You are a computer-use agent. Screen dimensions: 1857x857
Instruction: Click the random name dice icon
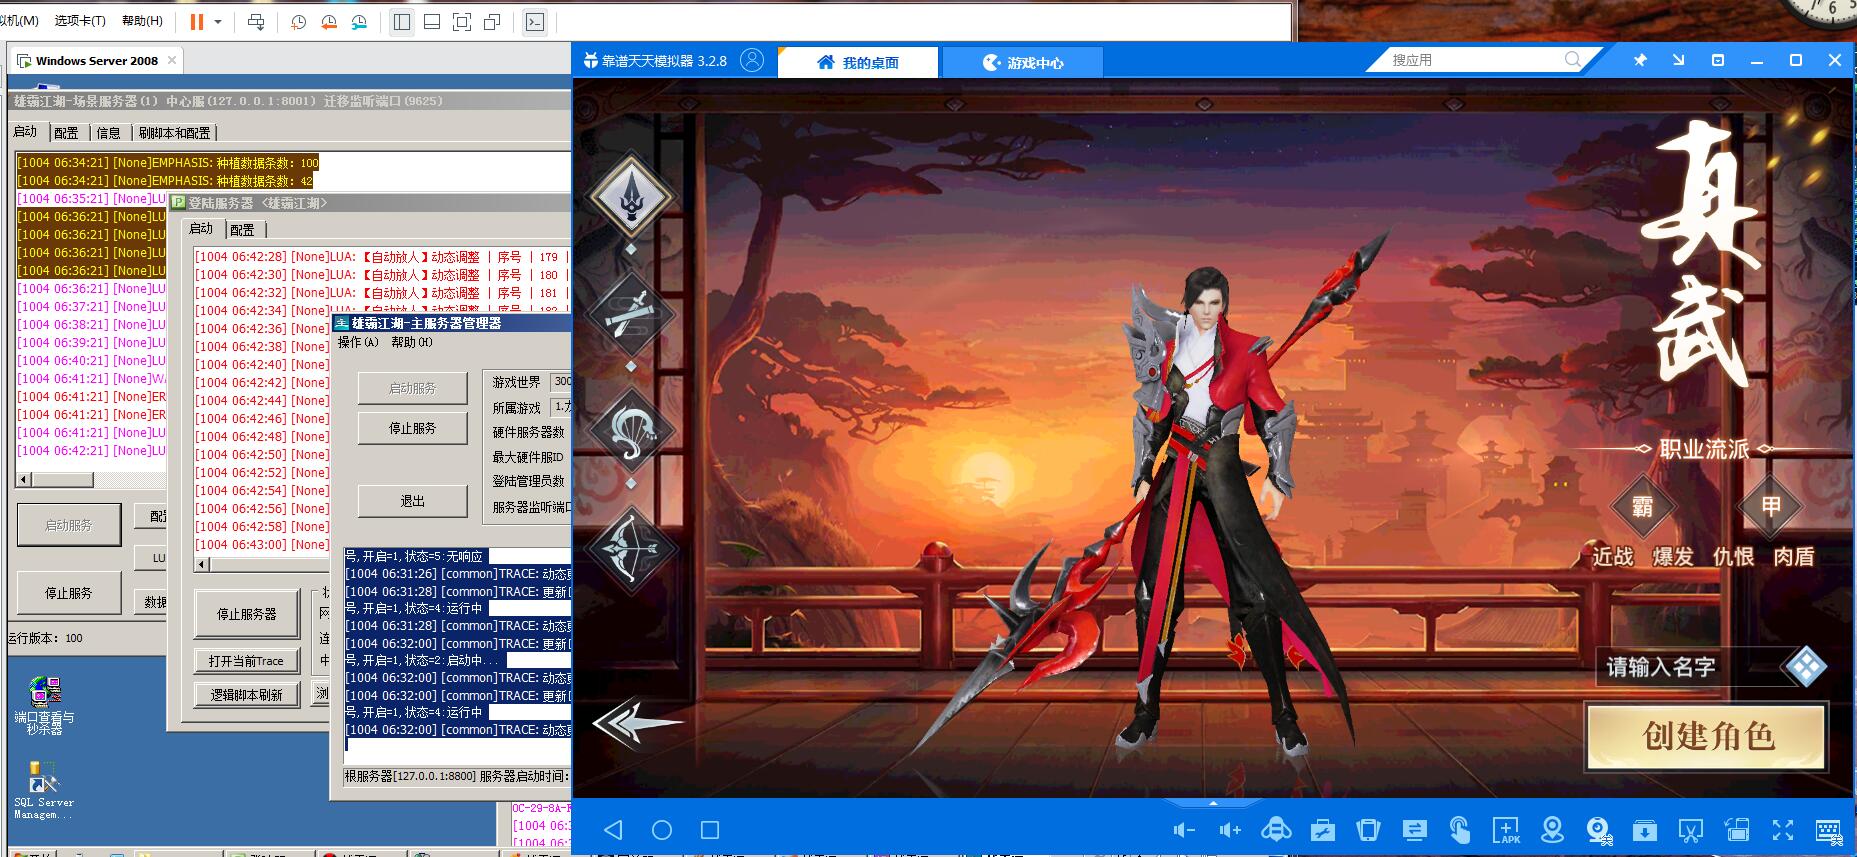point(1804,666)
